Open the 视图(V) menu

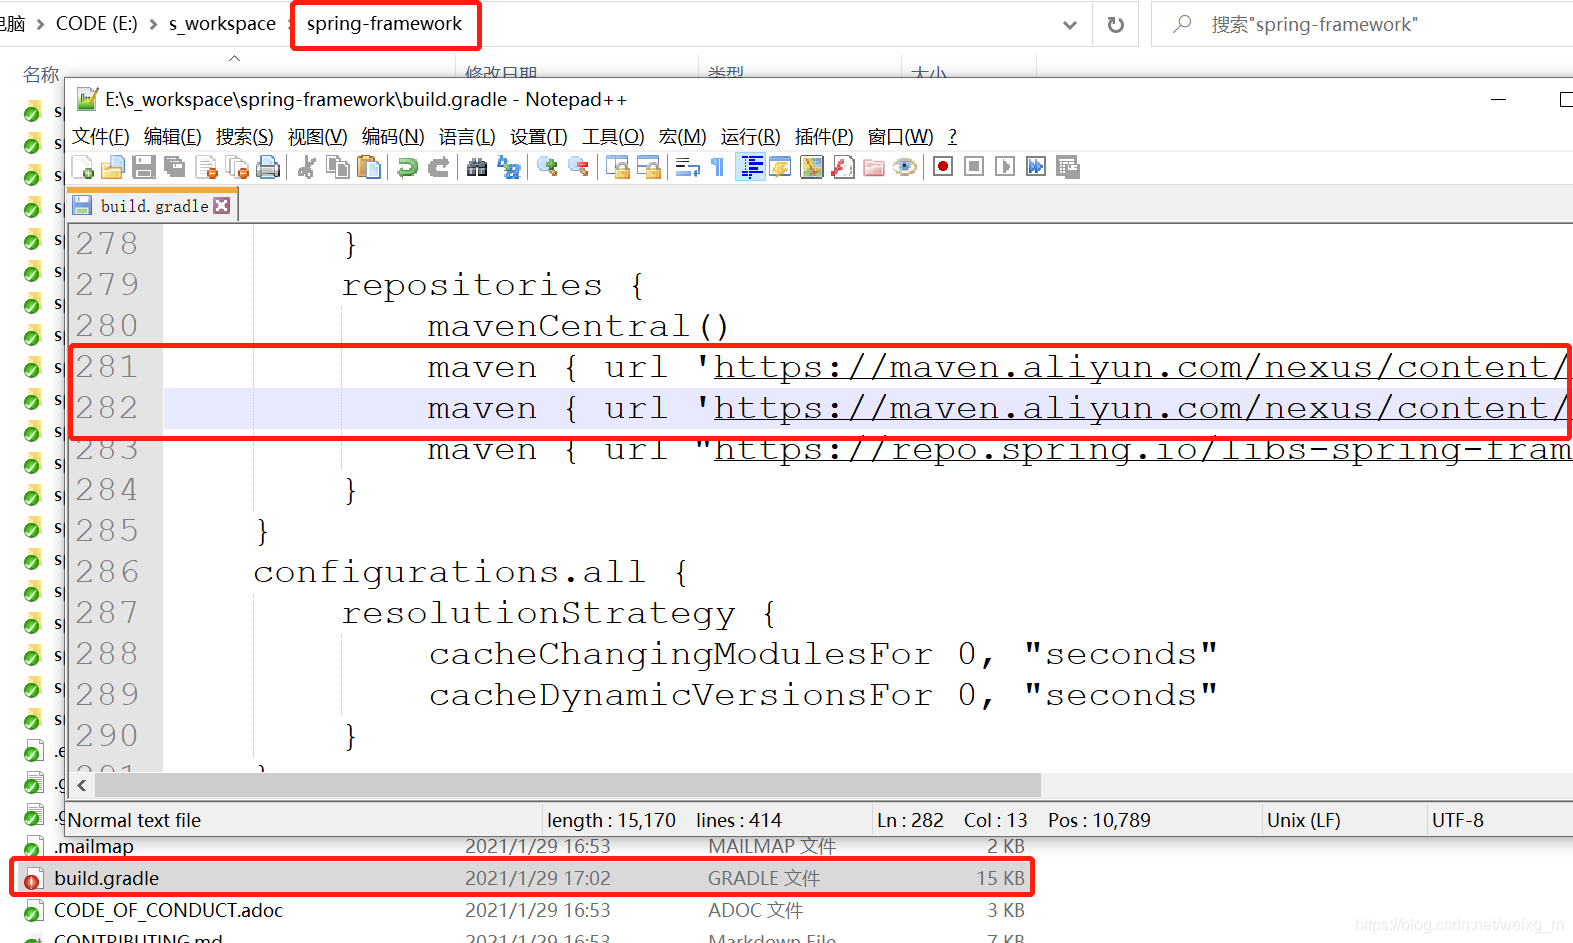[x=317, y=136]
